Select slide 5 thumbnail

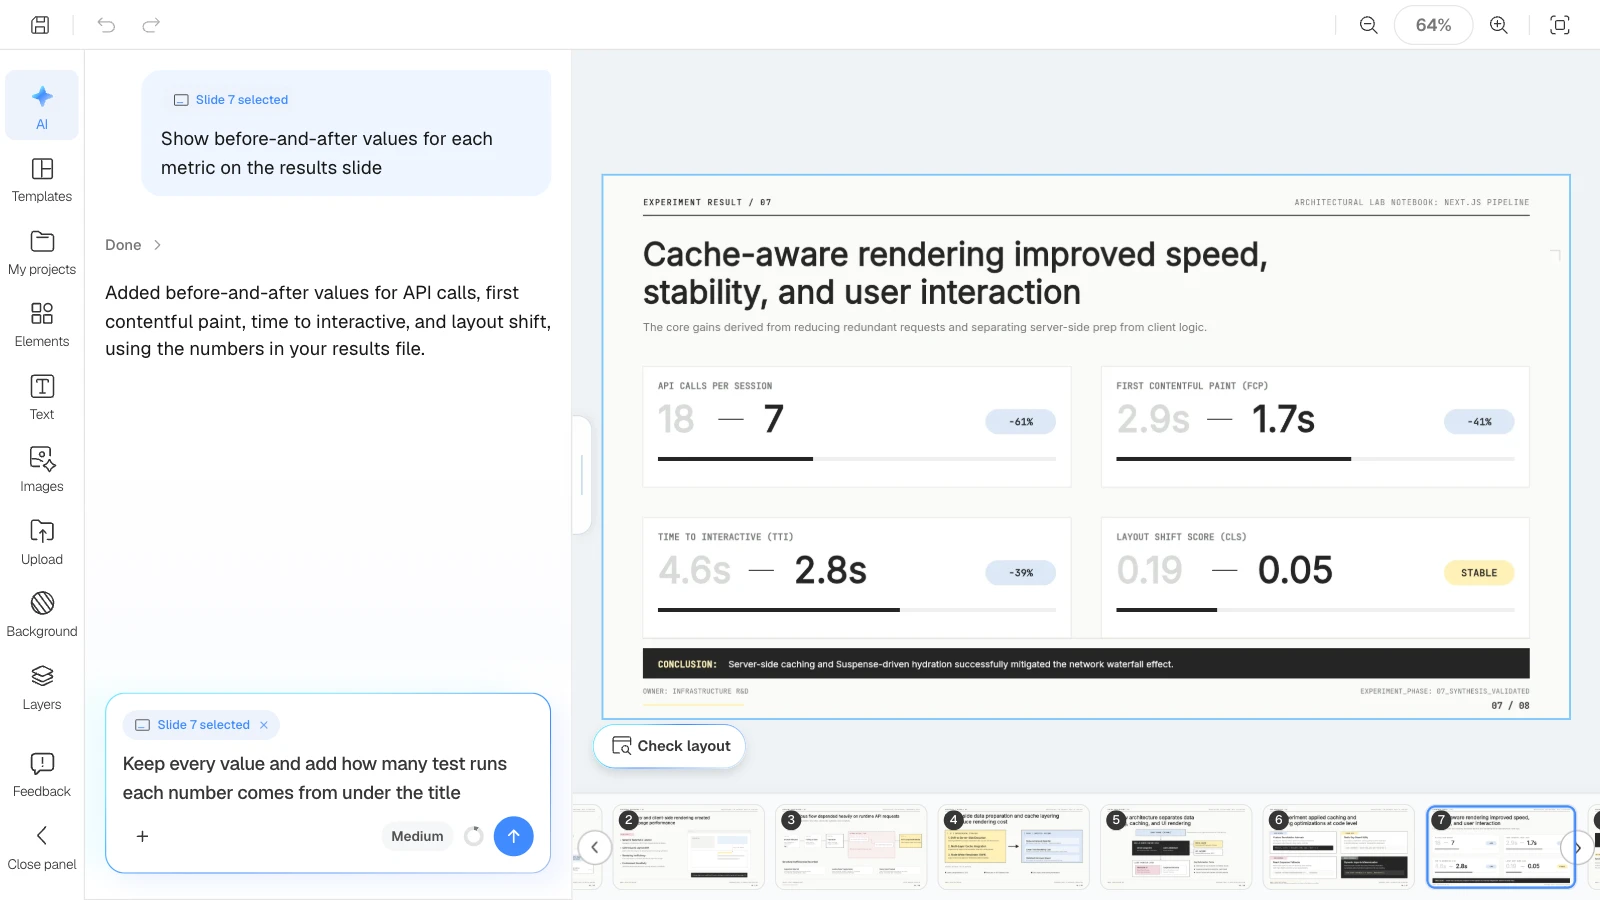pyautogui.click(x=1176, y=847)
